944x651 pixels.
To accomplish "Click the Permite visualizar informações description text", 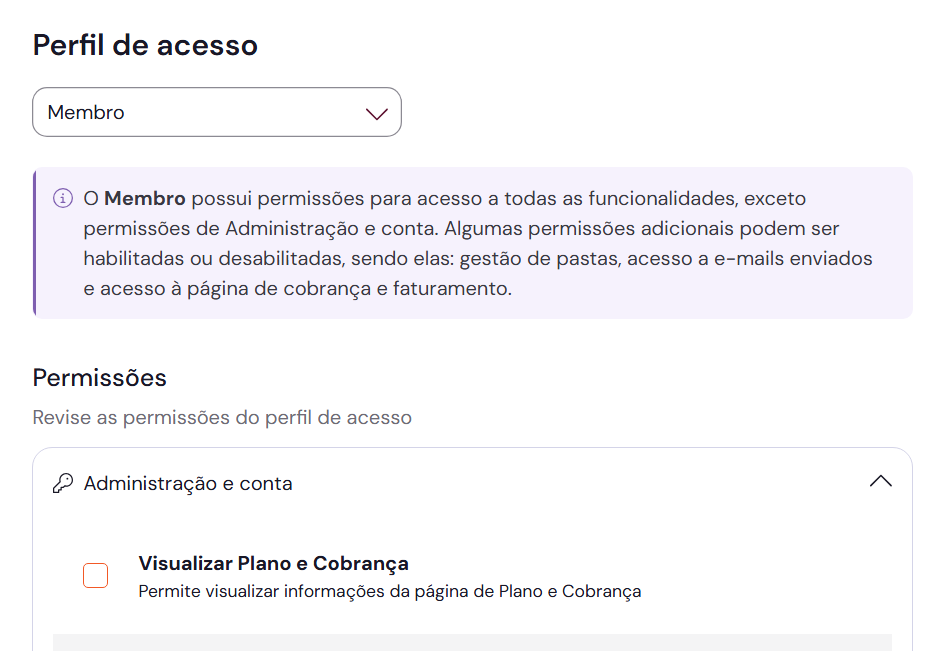I will point(389,591).
